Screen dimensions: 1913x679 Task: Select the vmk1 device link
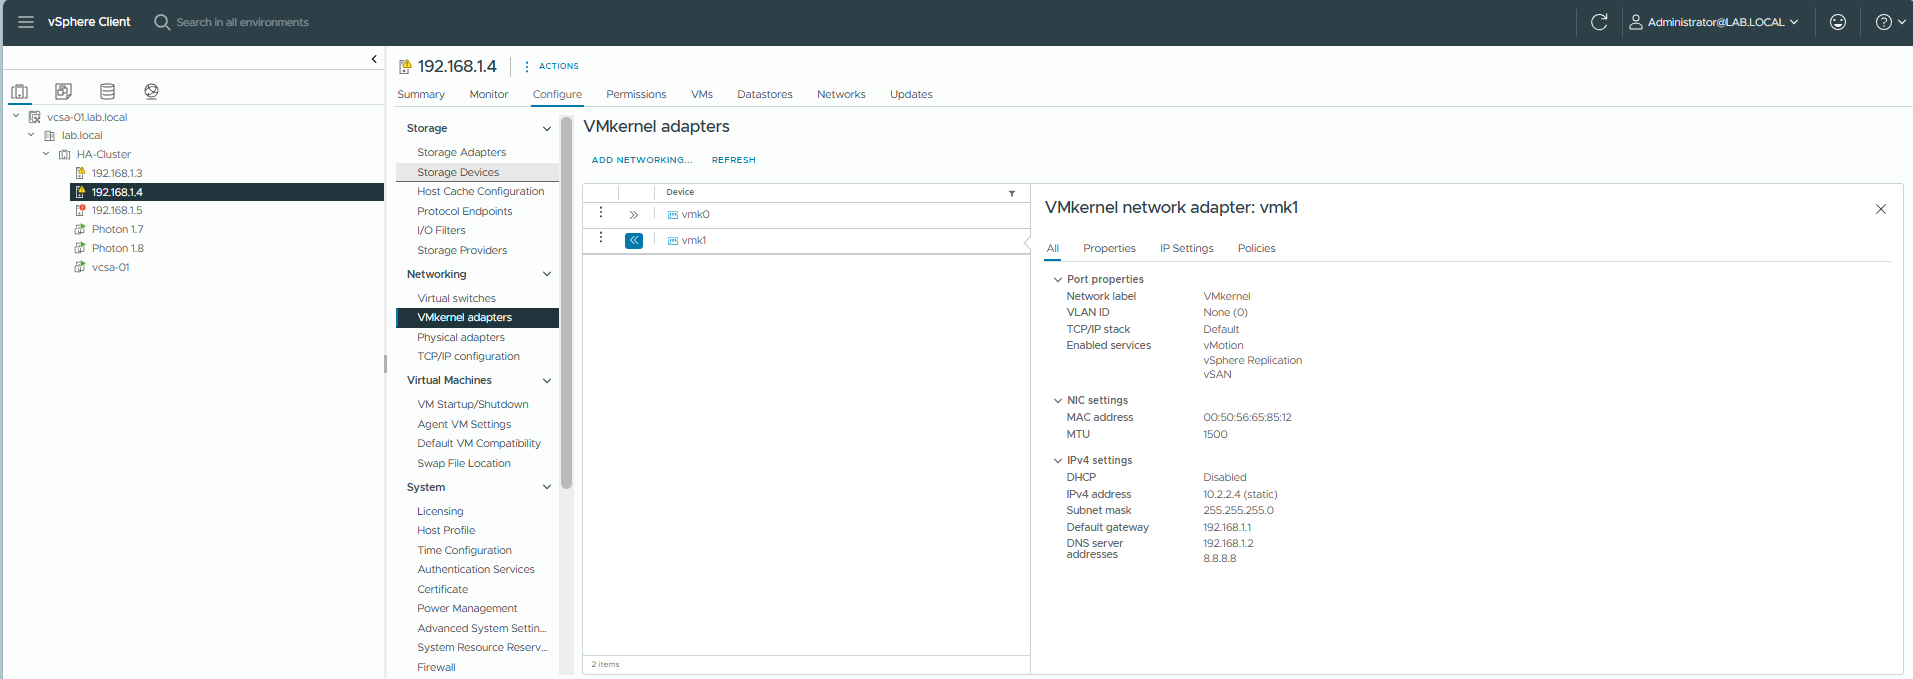point(693,241)
